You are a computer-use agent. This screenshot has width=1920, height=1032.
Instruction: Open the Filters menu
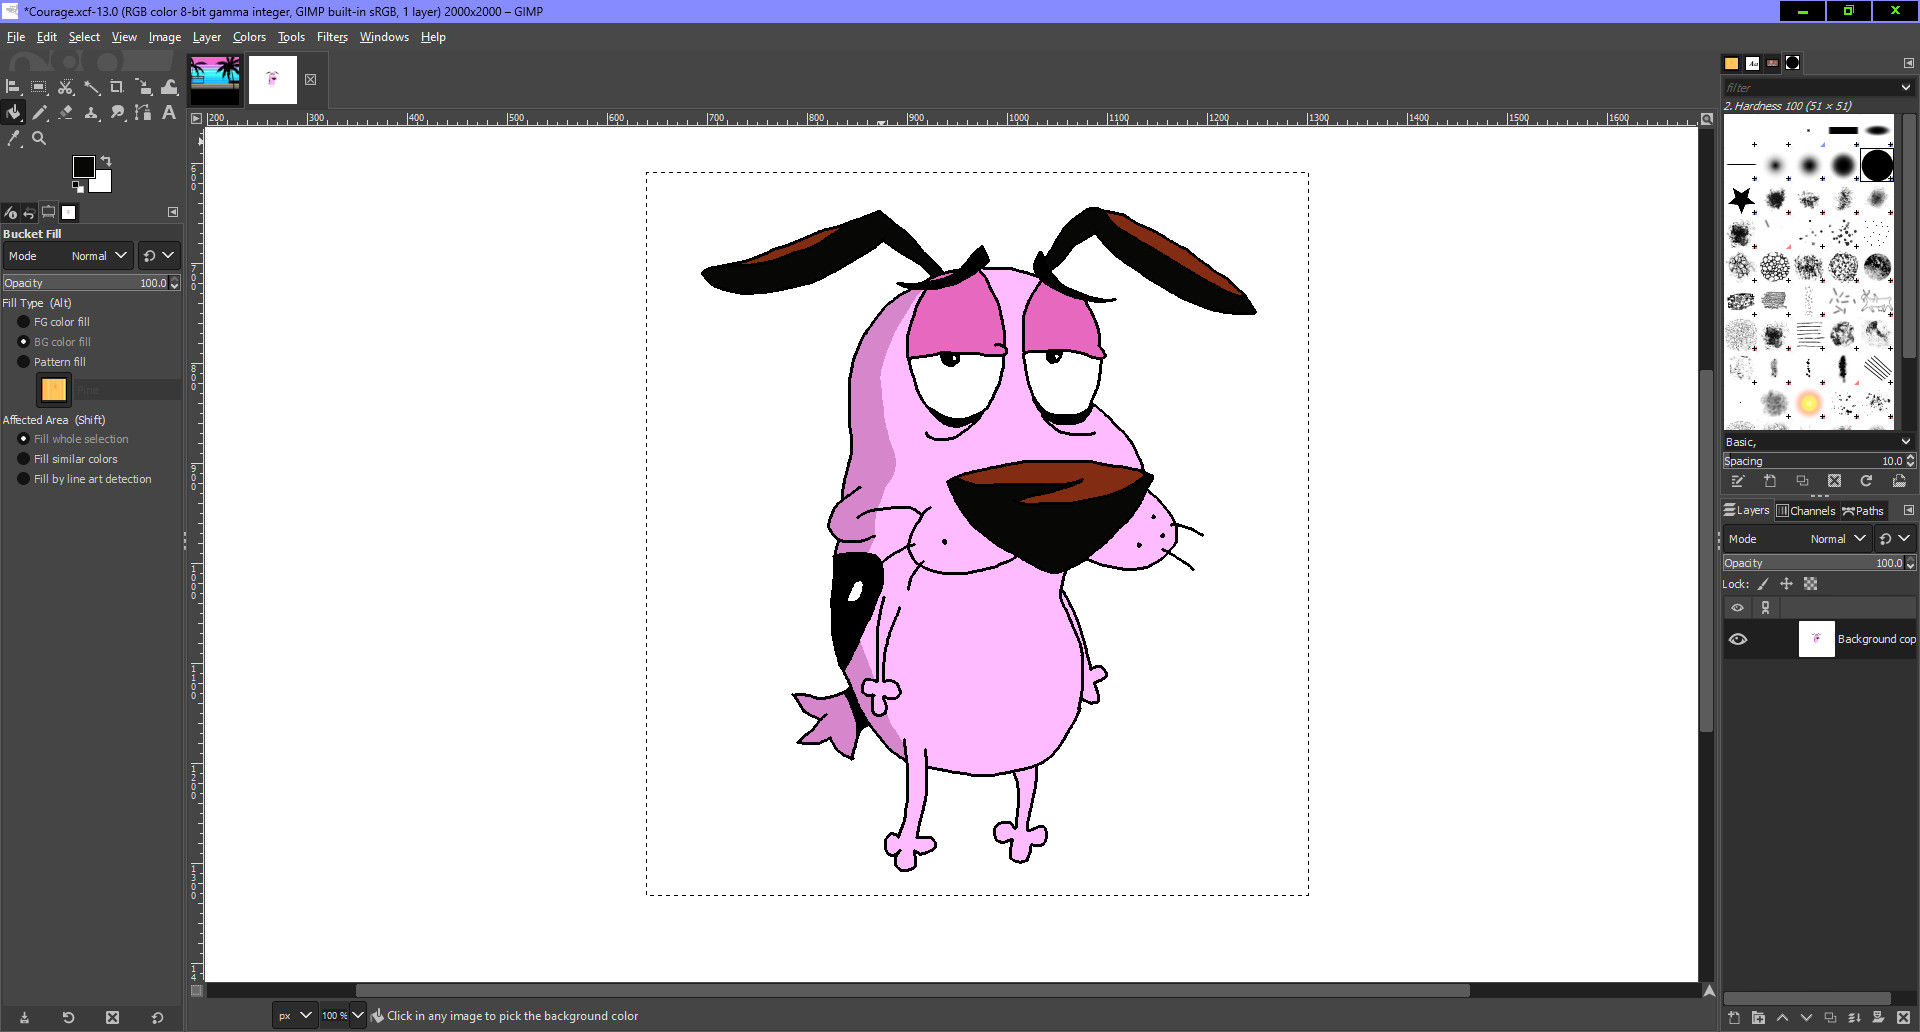click(332, 37)
